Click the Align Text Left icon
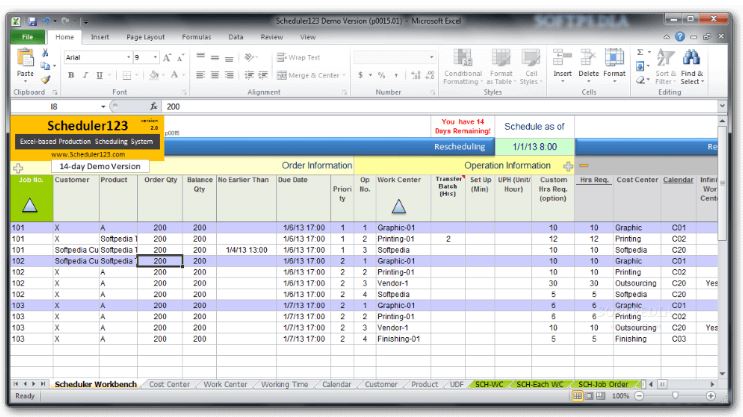This screenshot has height=417, width=743. [200, 75]
